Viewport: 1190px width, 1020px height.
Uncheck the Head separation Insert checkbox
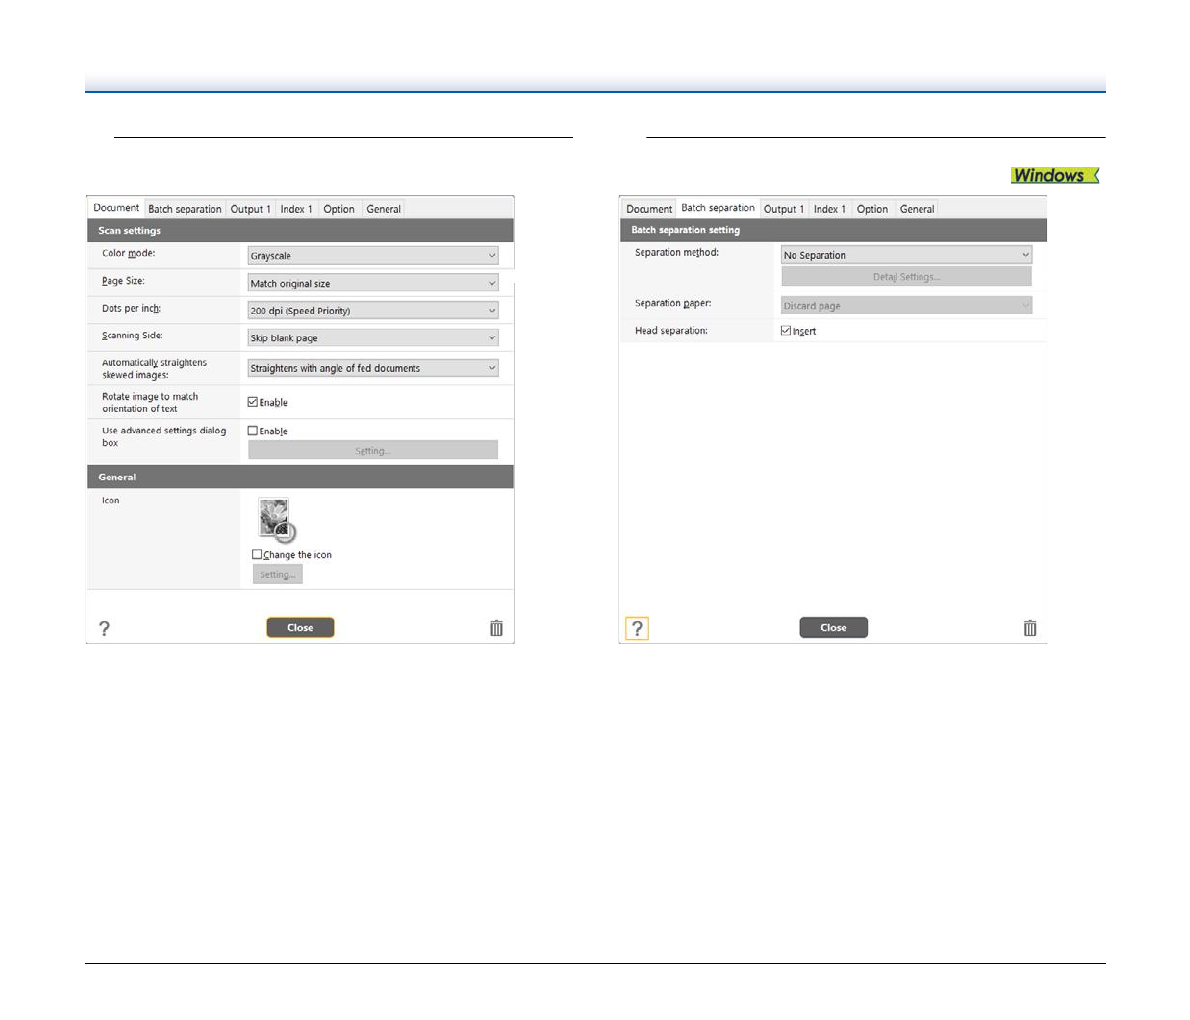coord(786,330)
